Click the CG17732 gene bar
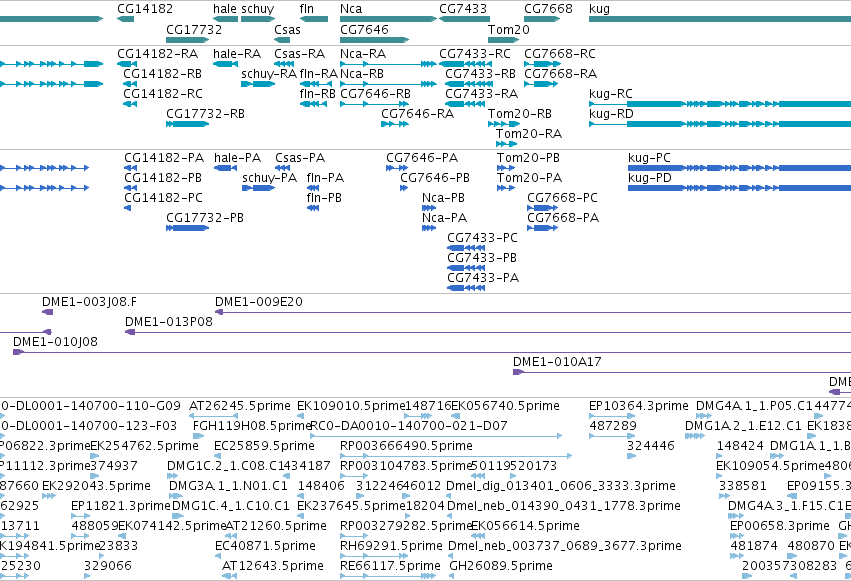The image size is (851, 581). (188, 40)
